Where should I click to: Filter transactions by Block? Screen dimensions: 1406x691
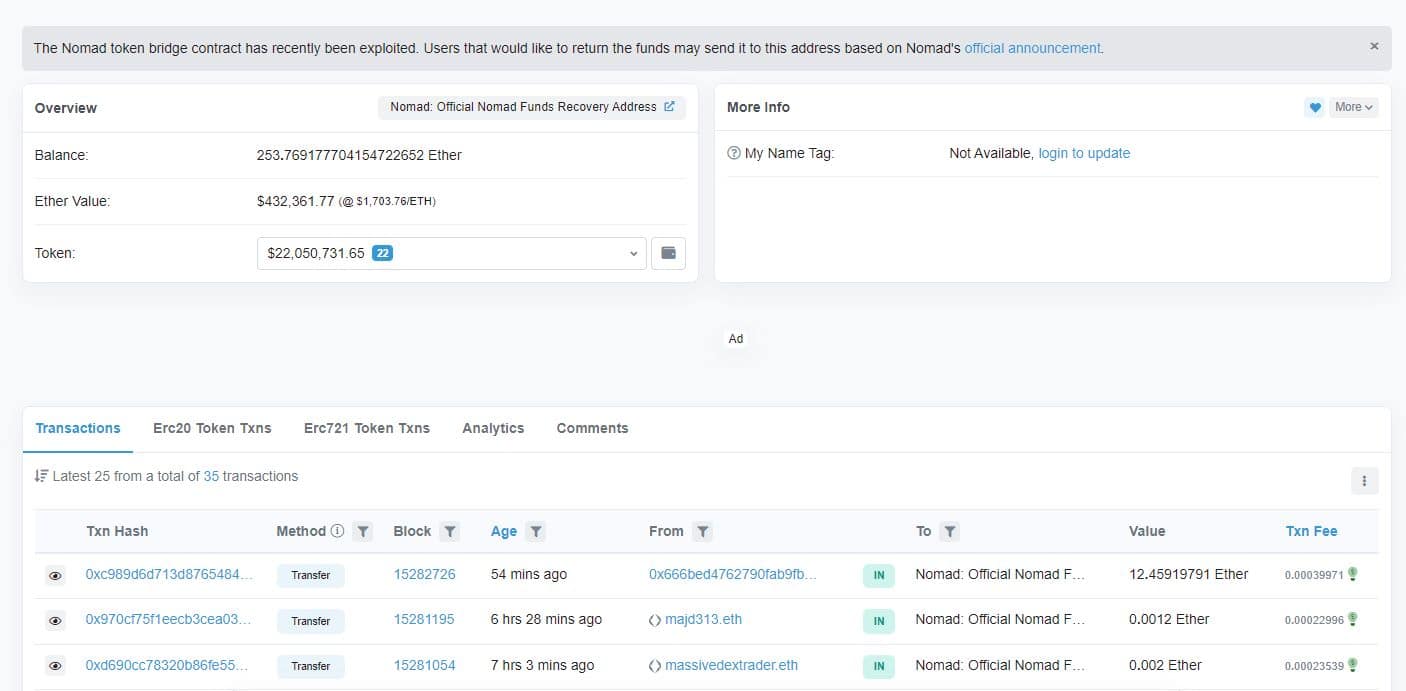tap(450, 531)
